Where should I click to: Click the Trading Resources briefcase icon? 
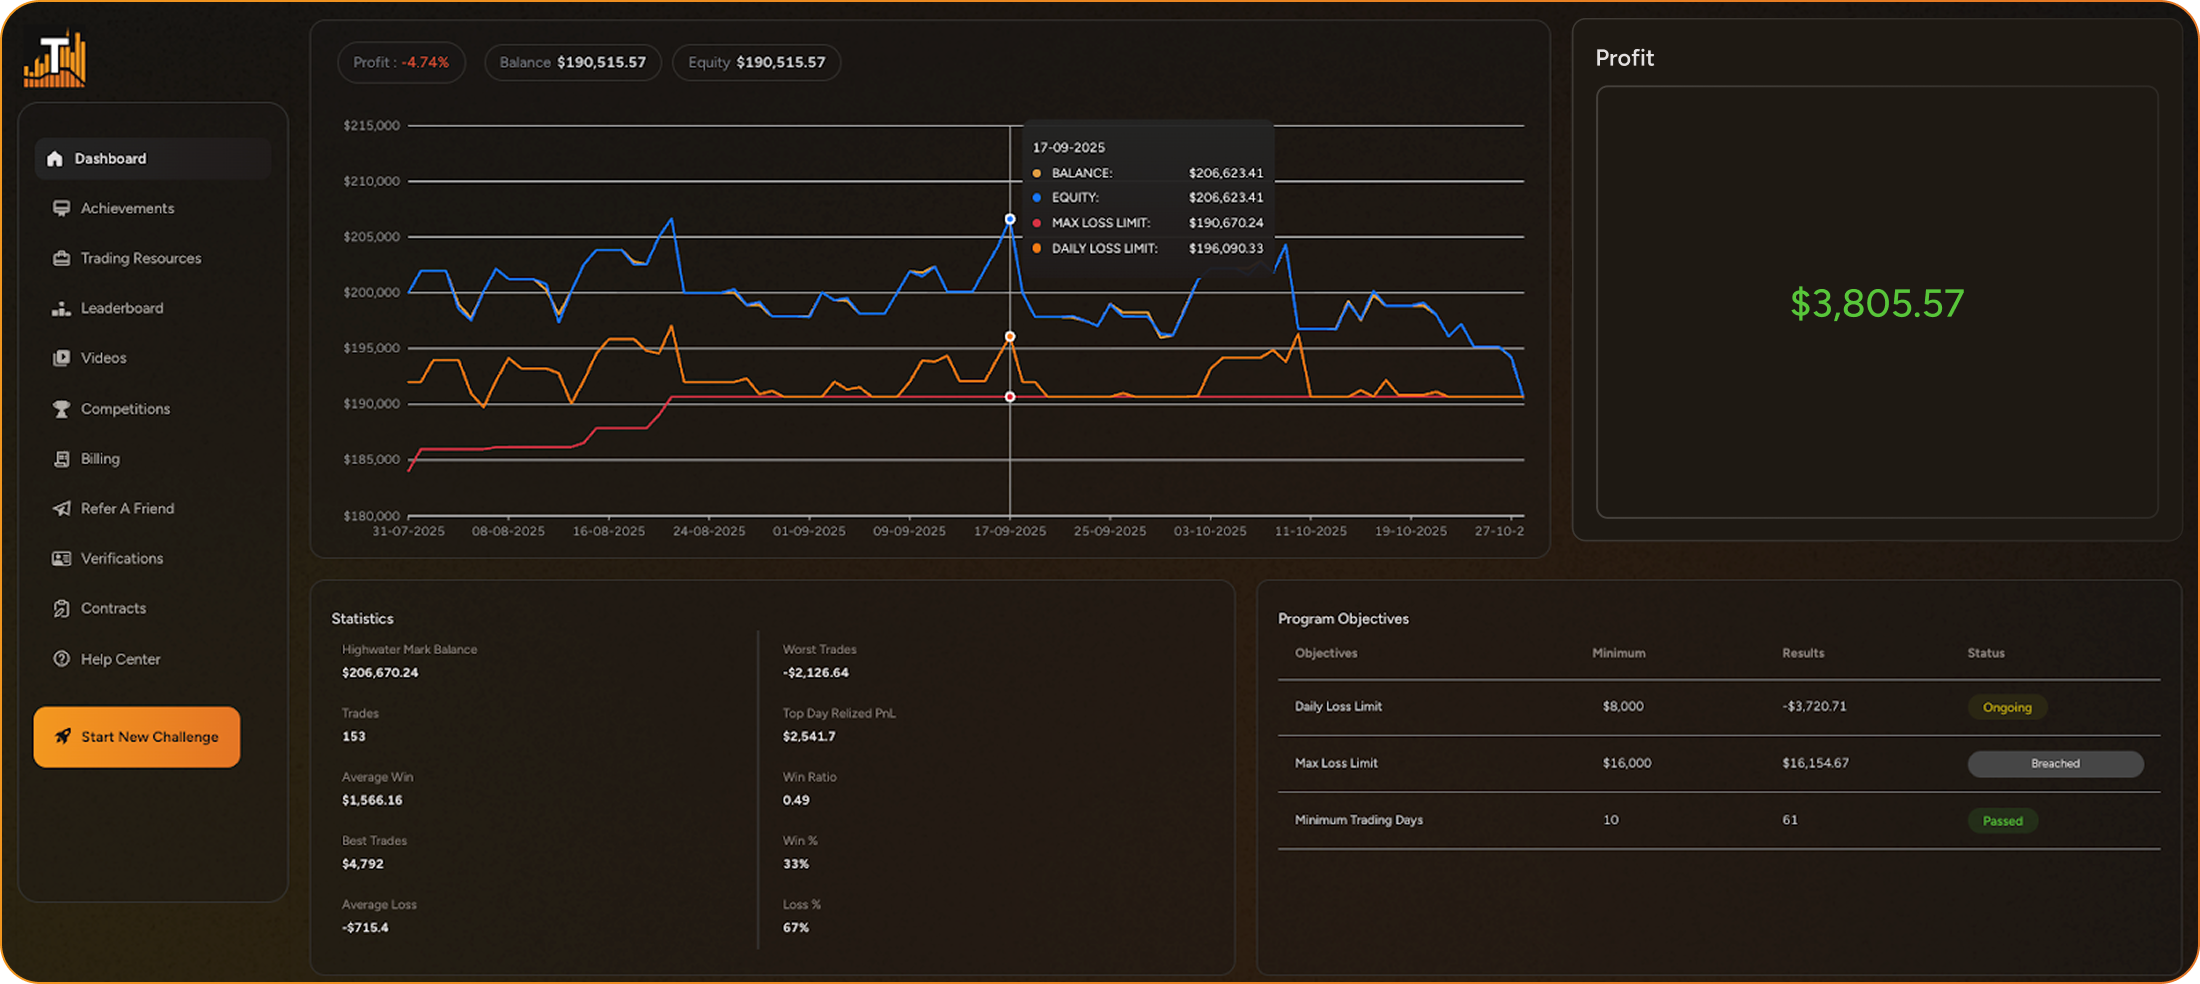pyautogui.click(x=61, y=258)
